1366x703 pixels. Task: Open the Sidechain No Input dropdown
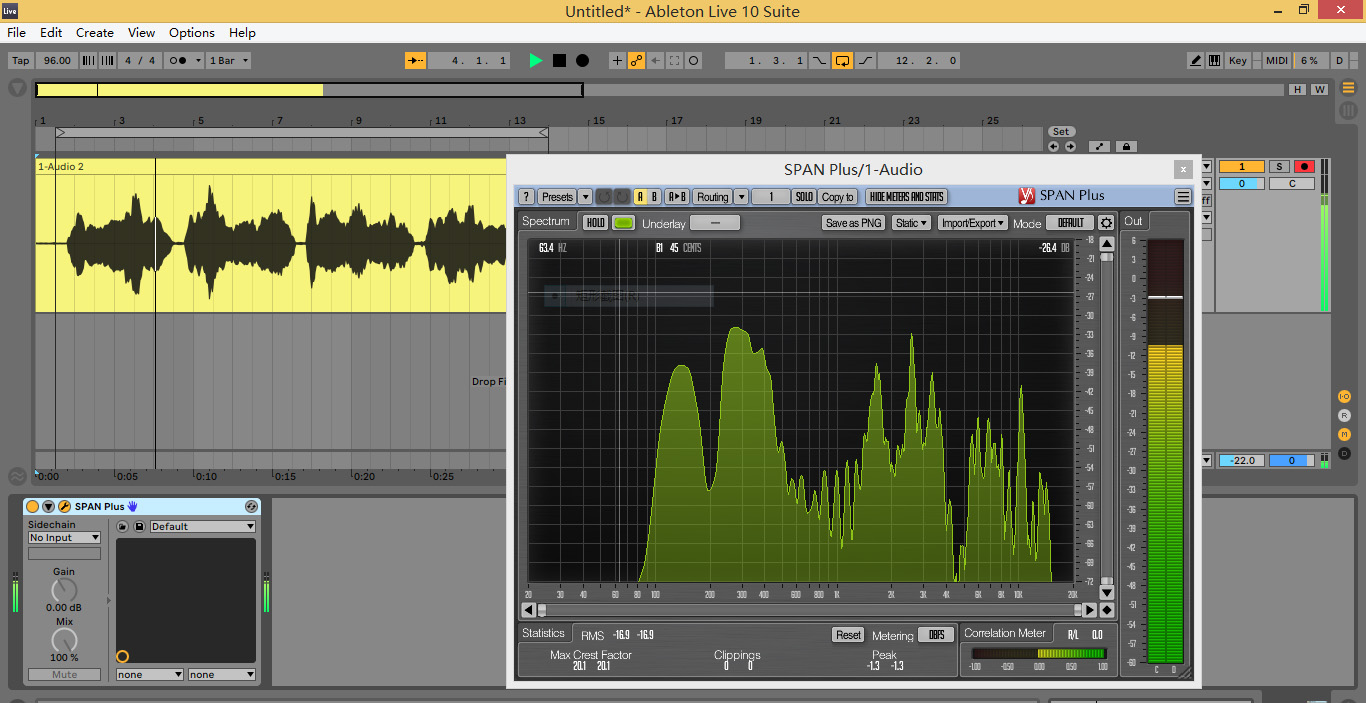tap(64, 538)
